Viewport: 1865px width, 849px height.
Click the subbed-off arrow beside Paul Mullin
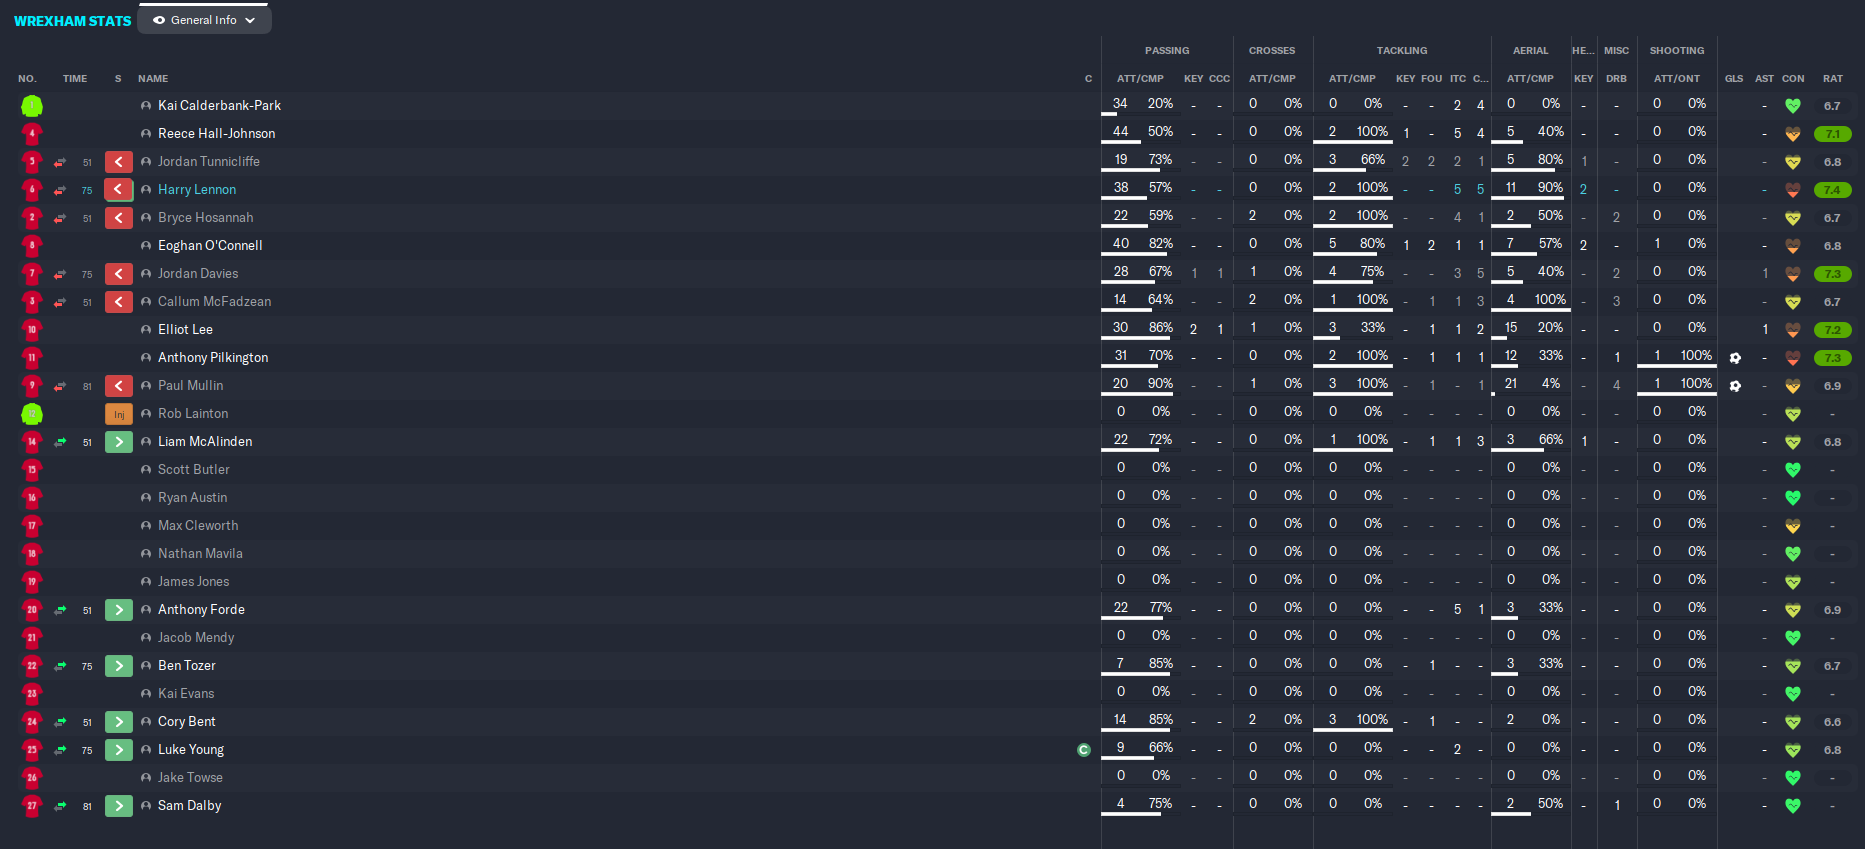pos(119,385)
